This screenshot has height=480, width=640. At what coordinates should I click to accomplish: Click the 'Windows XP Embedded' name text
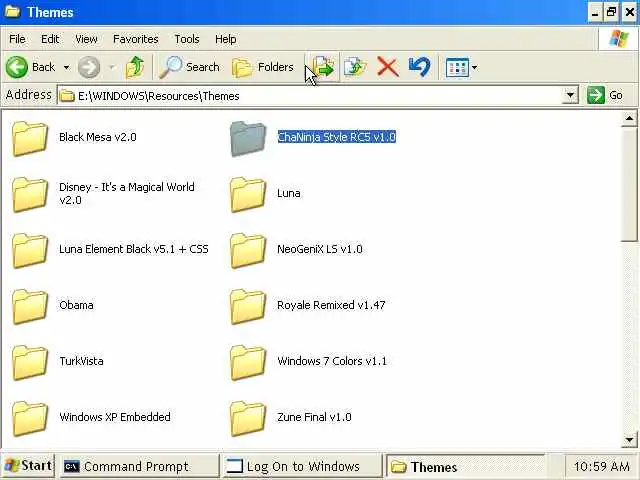coord(115,417)
